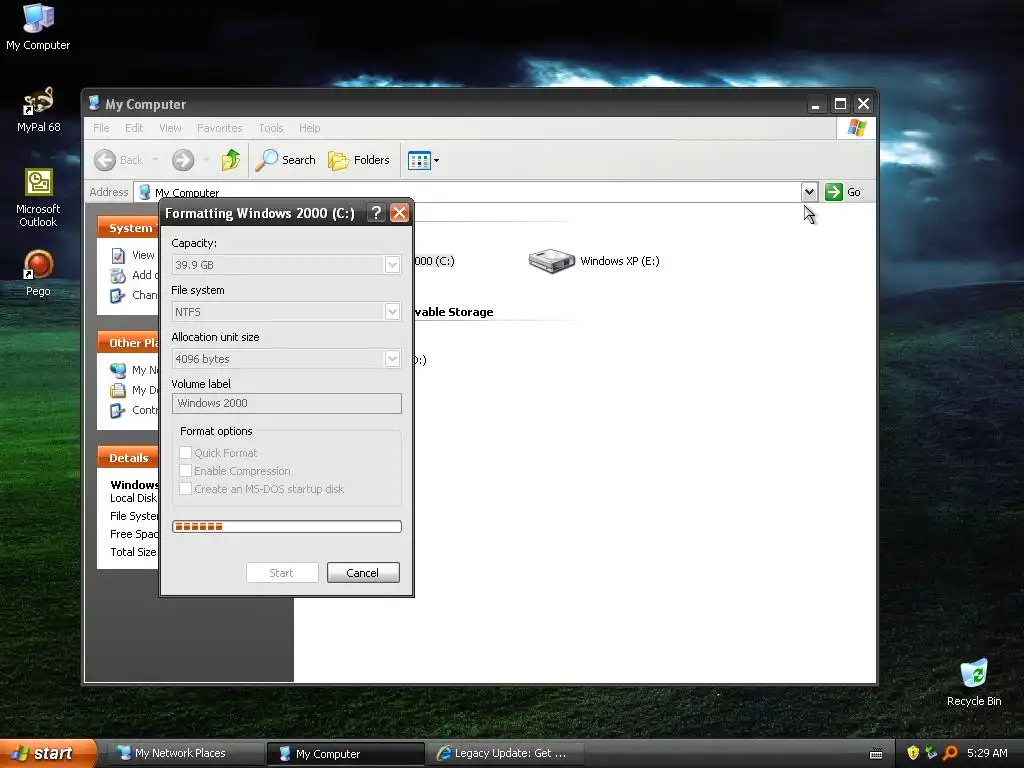1024x768 pixels.
Task: Click the Volume label text field
Action: click(287, 403)
